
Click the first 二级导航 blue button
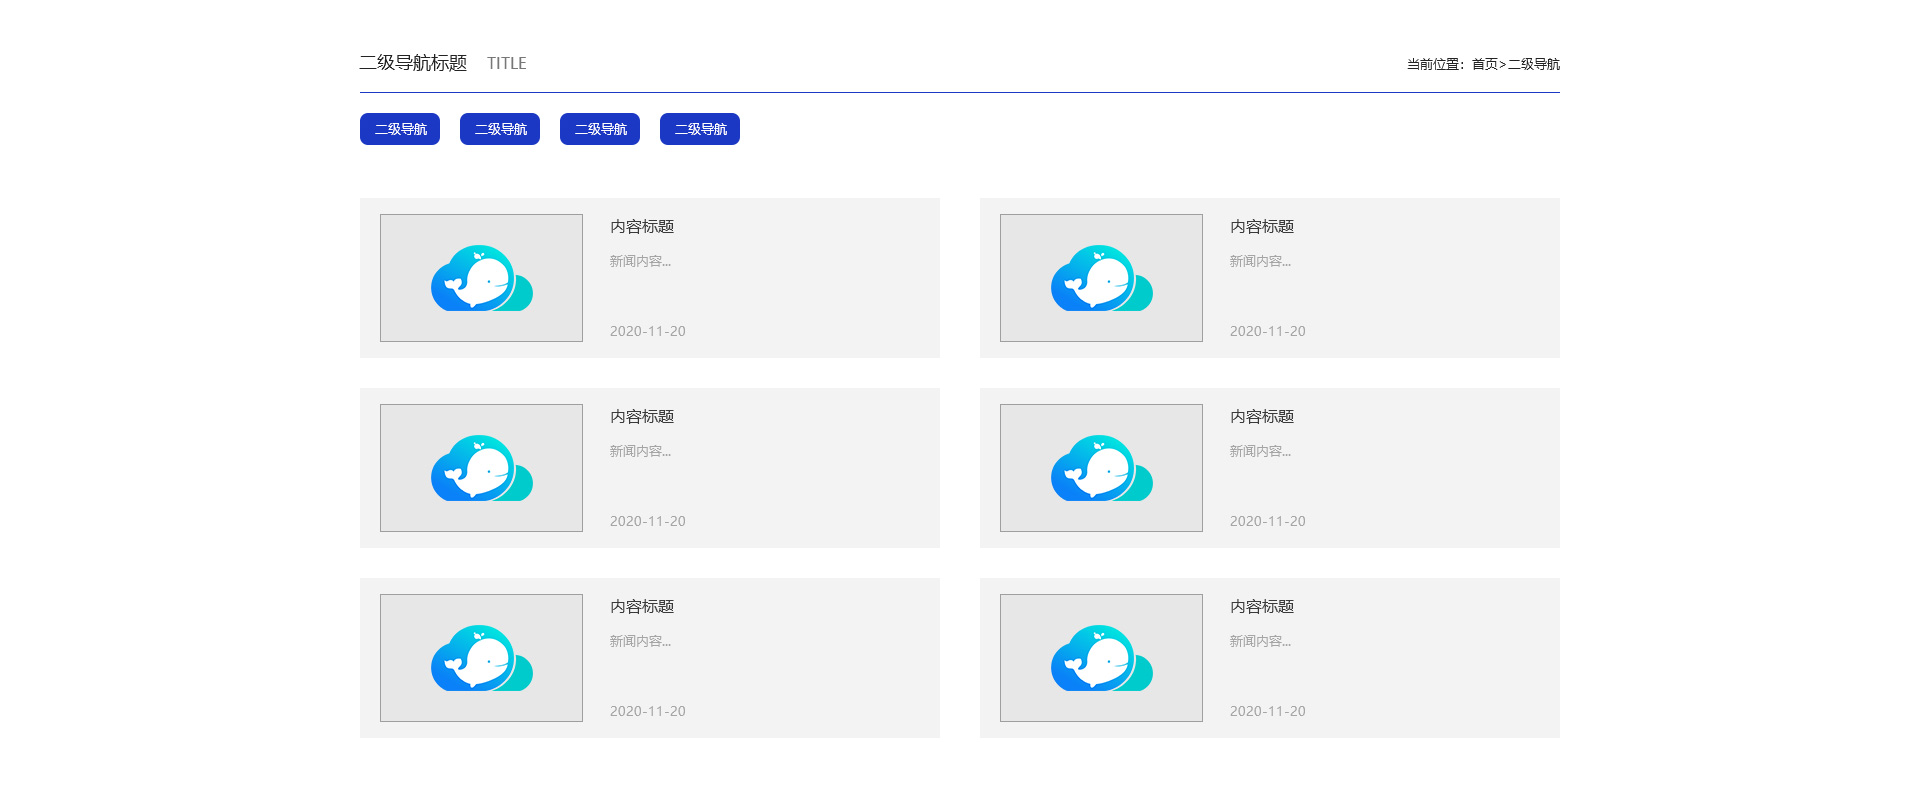[400, 129]
